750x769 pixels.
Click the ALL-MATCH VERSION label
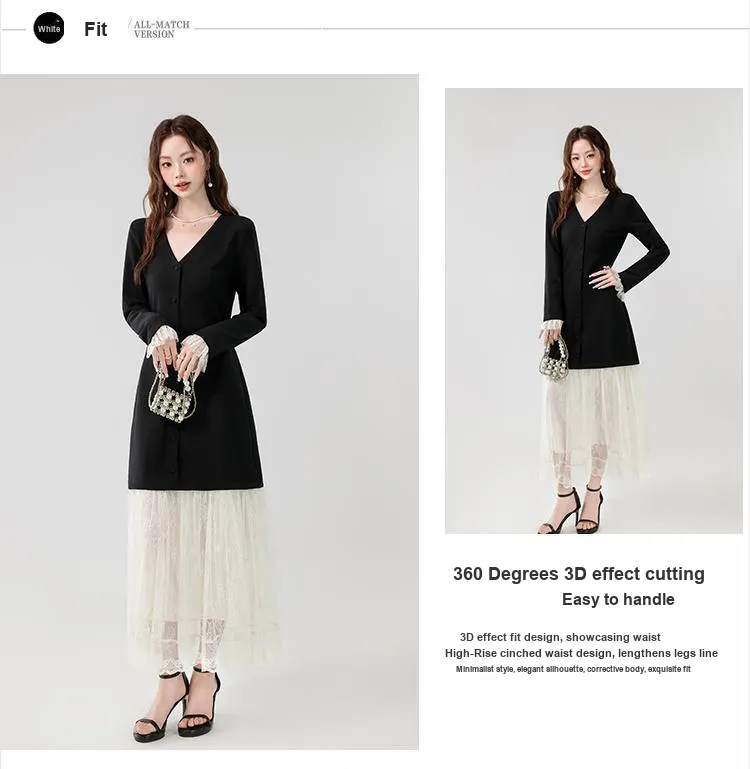tap(161, 29)
